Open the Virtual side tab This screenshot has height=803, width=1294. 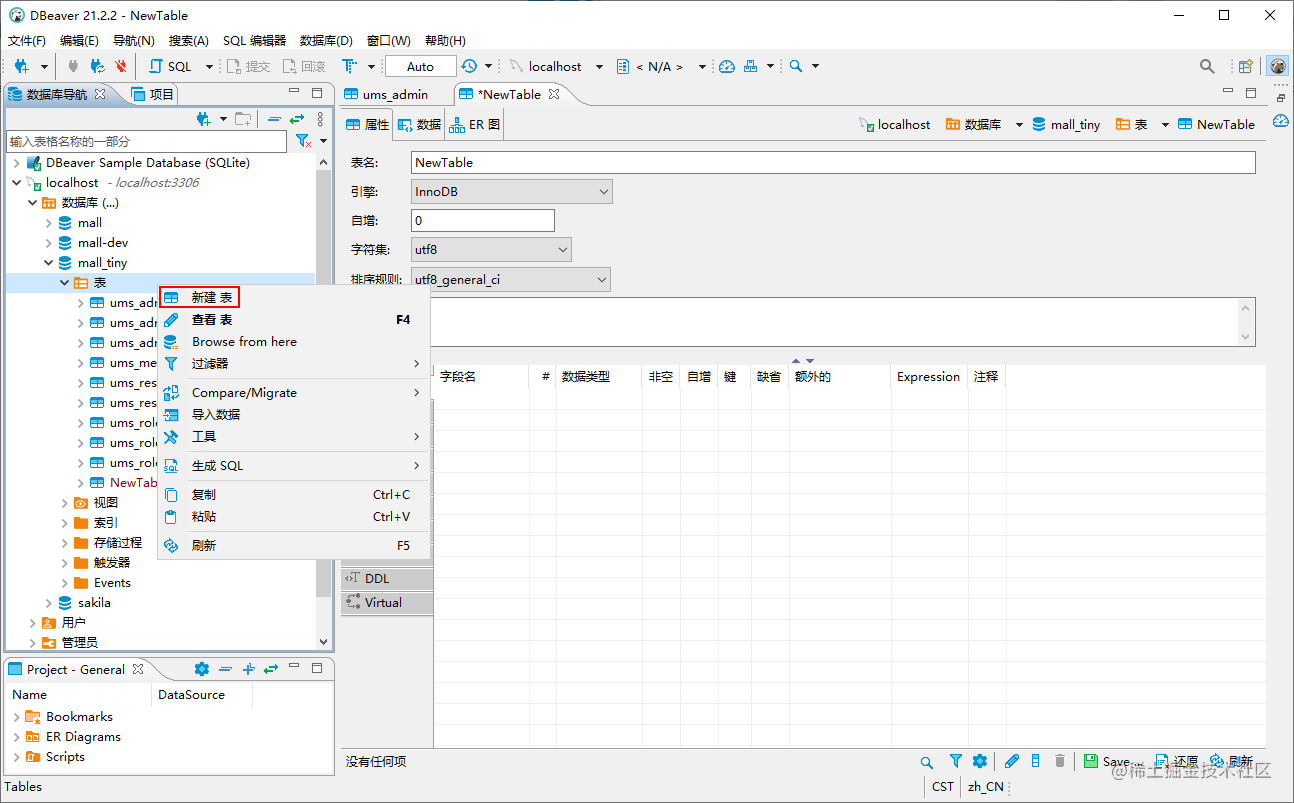point(387,603)
